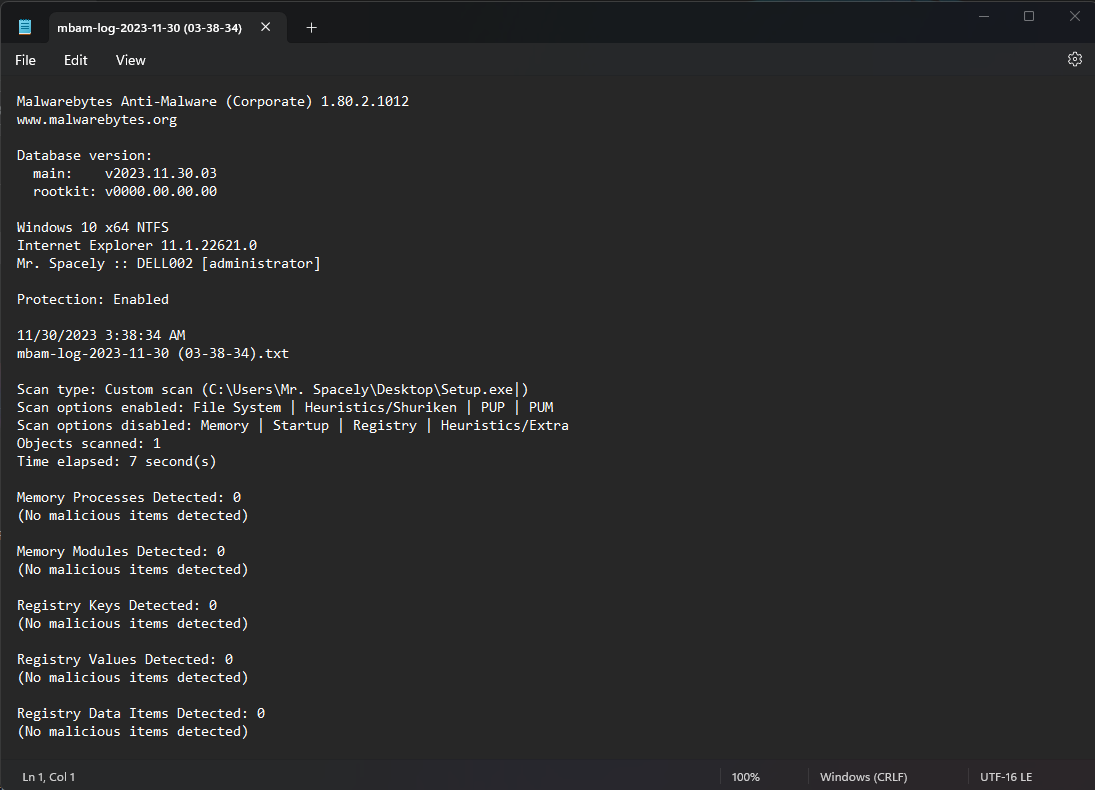Click the Time elapsed: 7 second(s) line

[117, 462]
